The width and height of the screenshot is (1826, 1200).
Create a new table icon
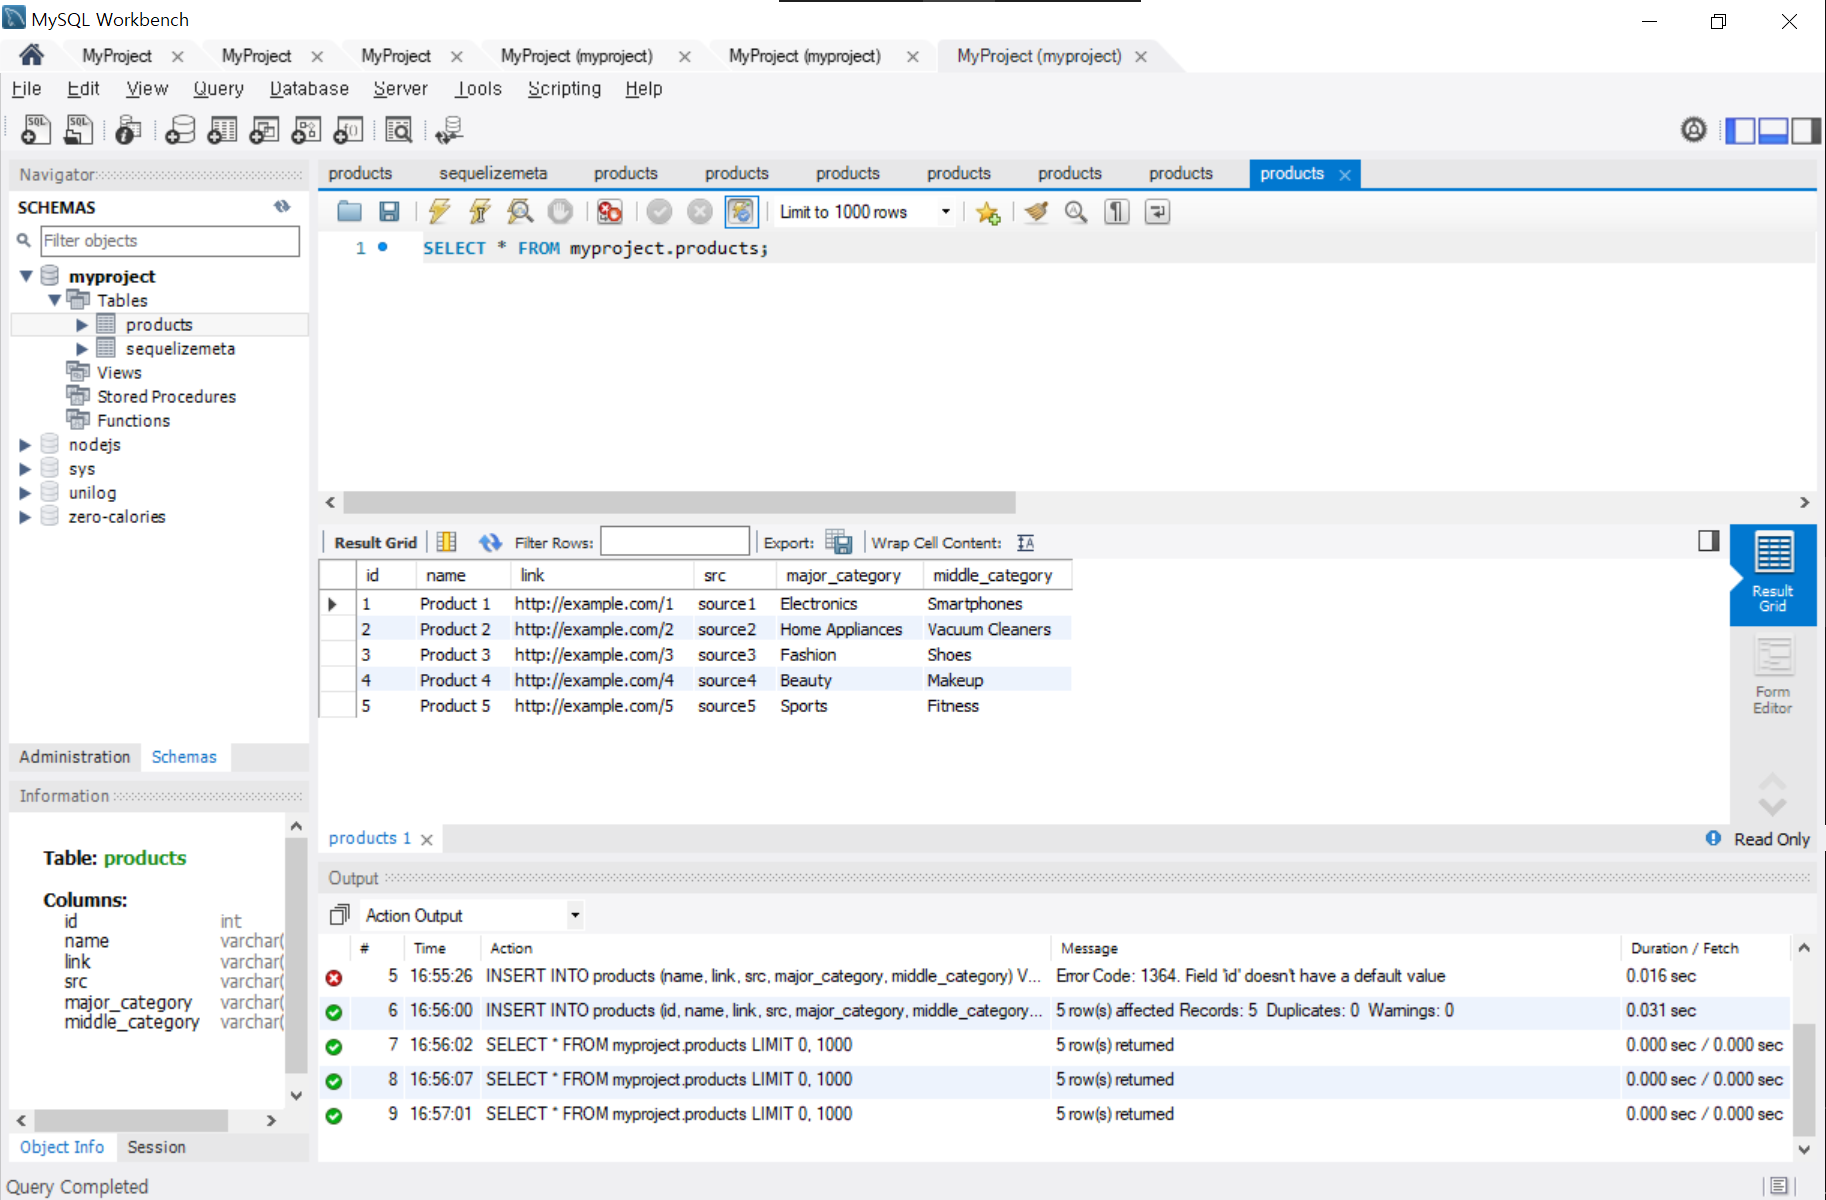pyautogui.click(x=222, y=130)
